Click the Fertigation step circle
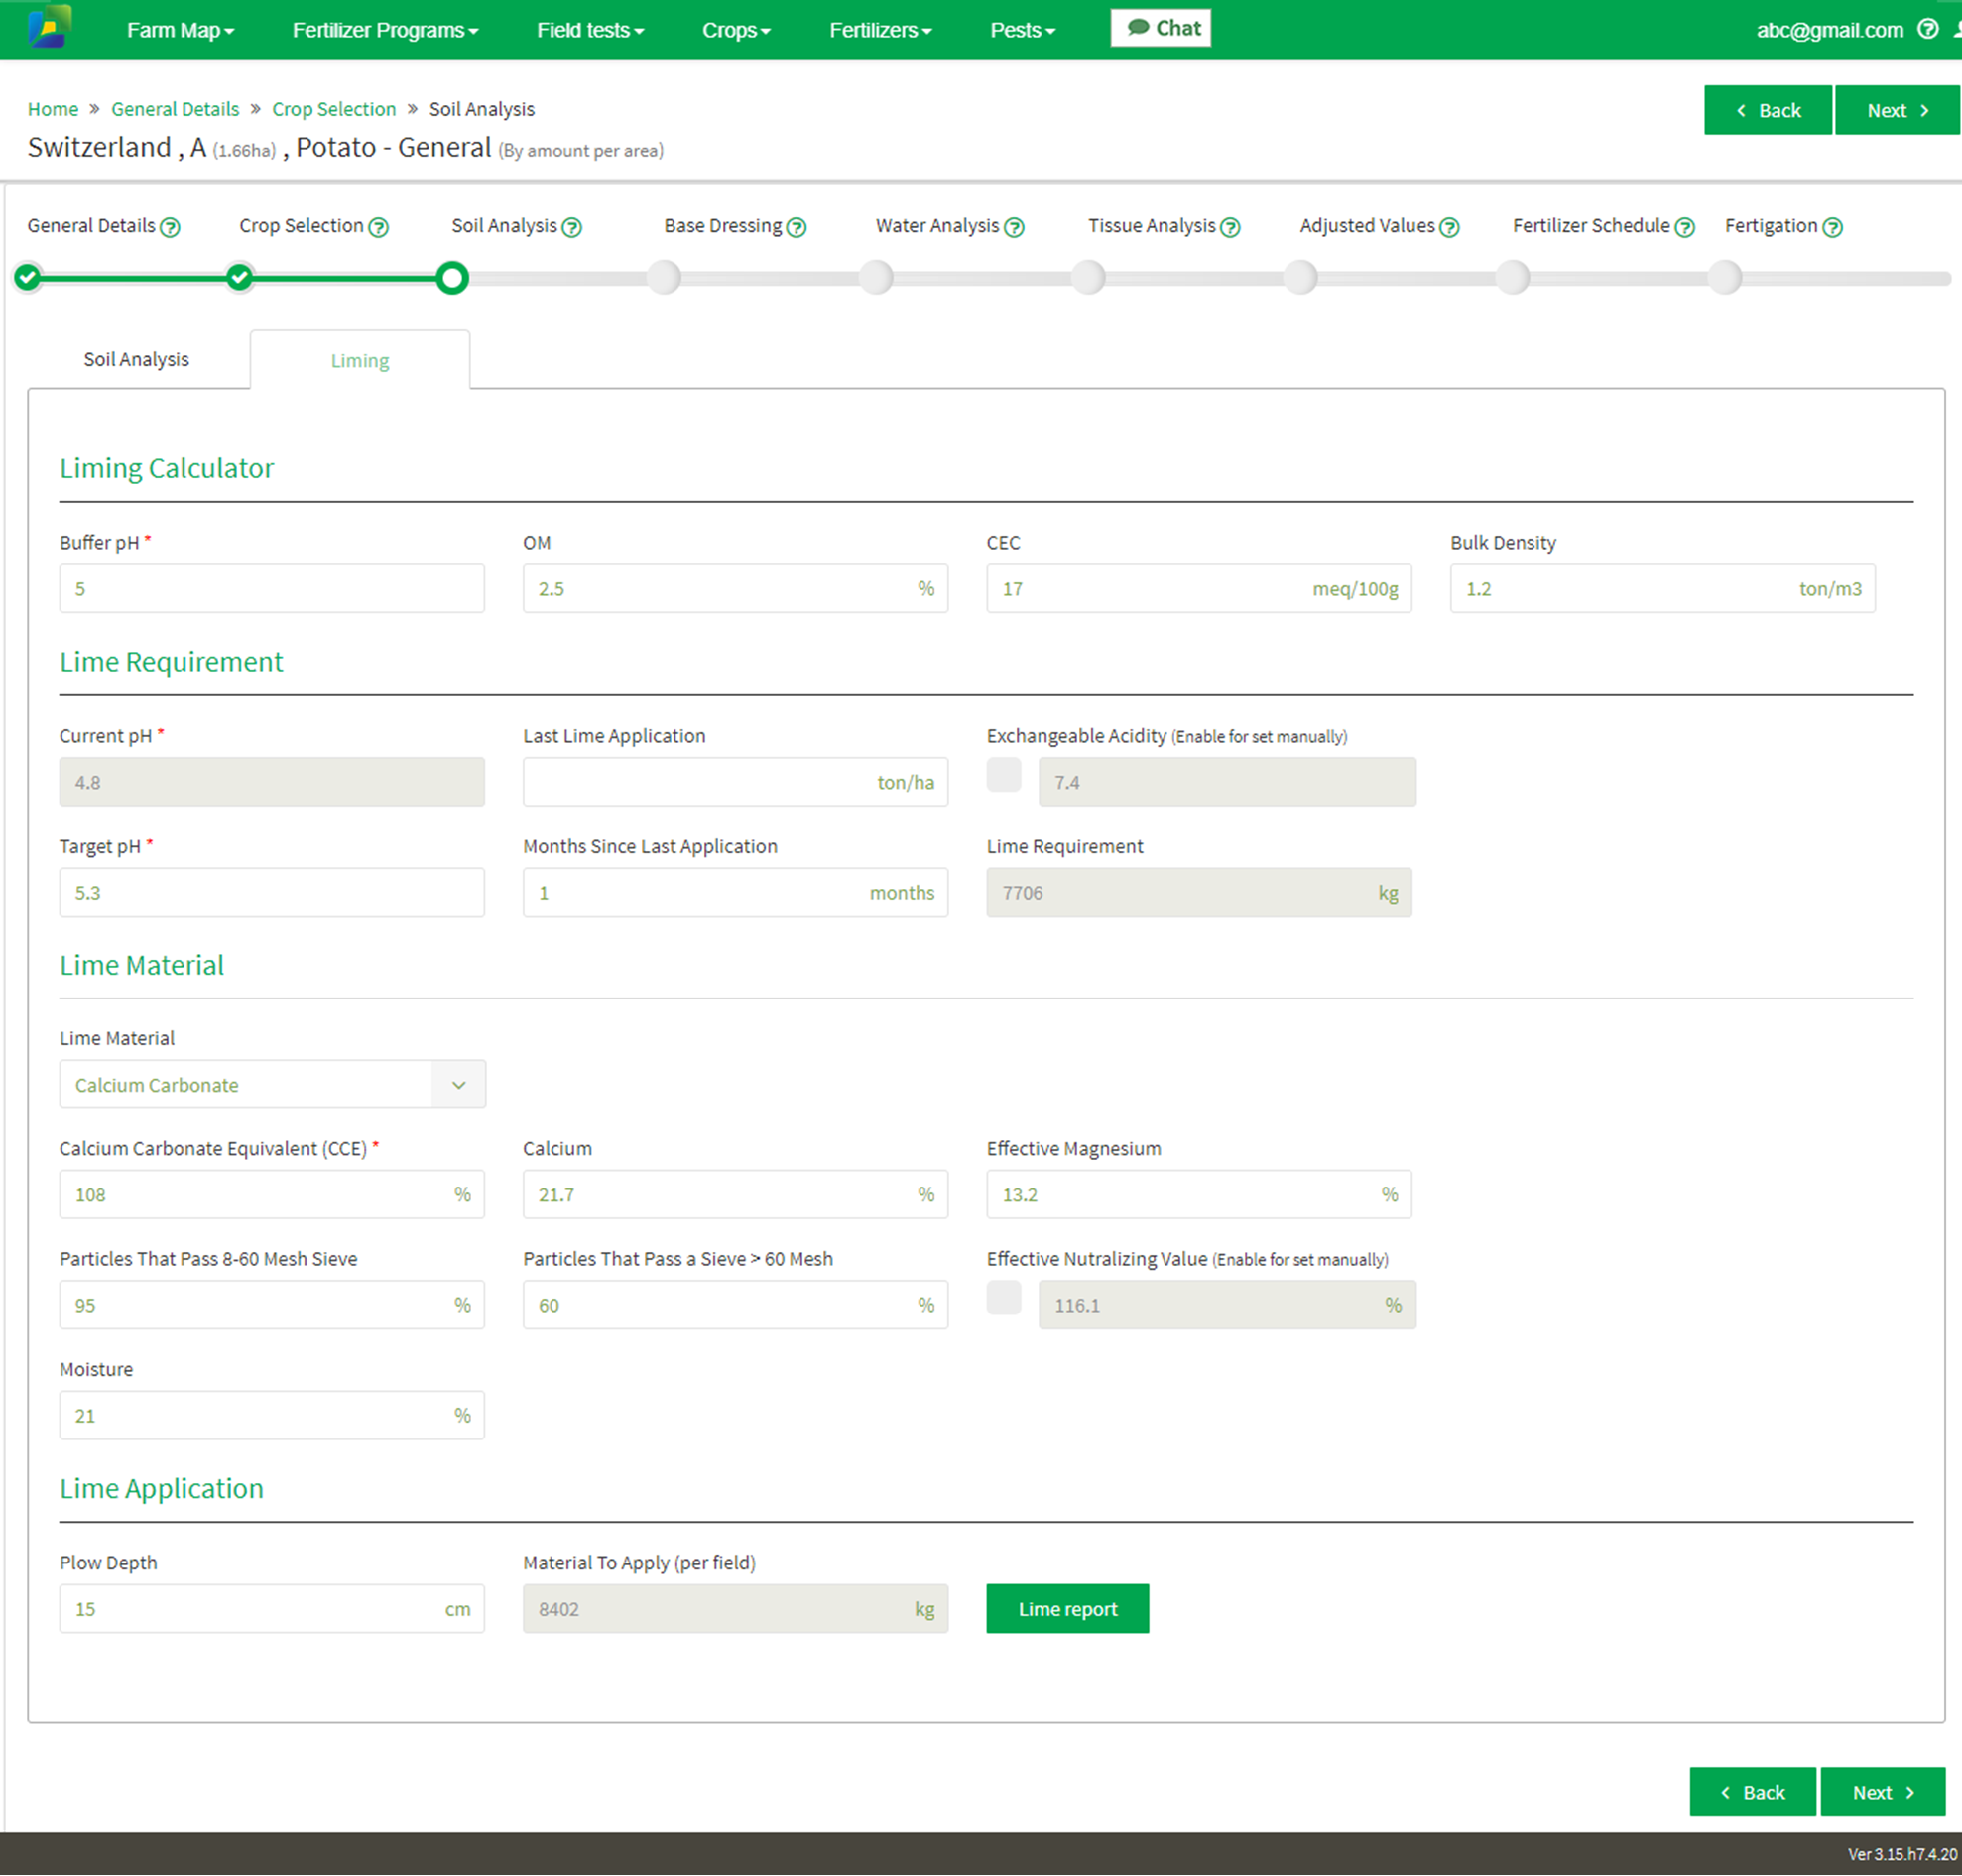The width and height of the screenshot is (1962, 1876). [x=1726, y=277]
